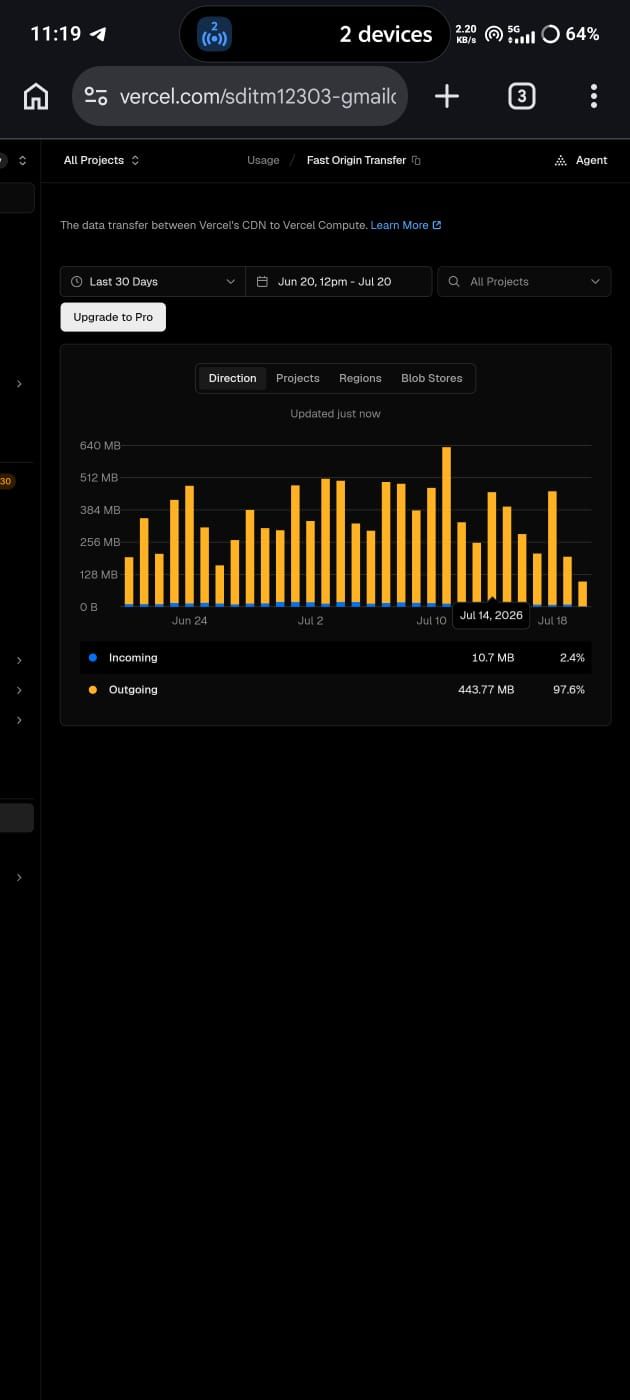Open the tab switcher showing 3
The image size is (630, 1400).
coord(521,96)
